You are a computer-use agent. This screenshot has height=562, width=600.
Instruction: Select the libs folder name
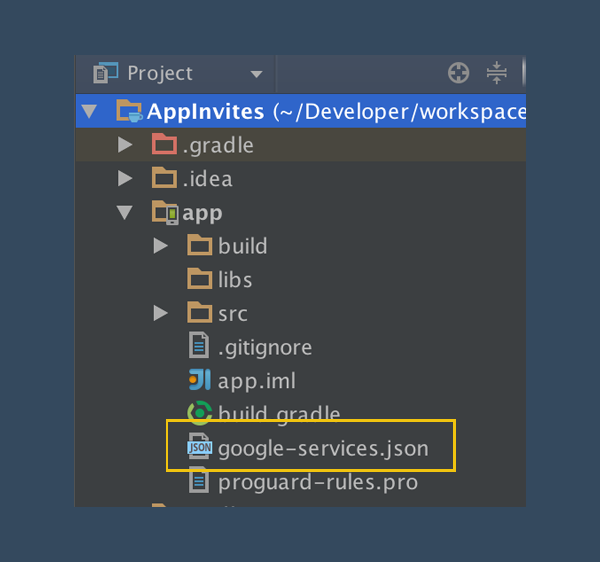pyautogui.click(x=235, y=279)
